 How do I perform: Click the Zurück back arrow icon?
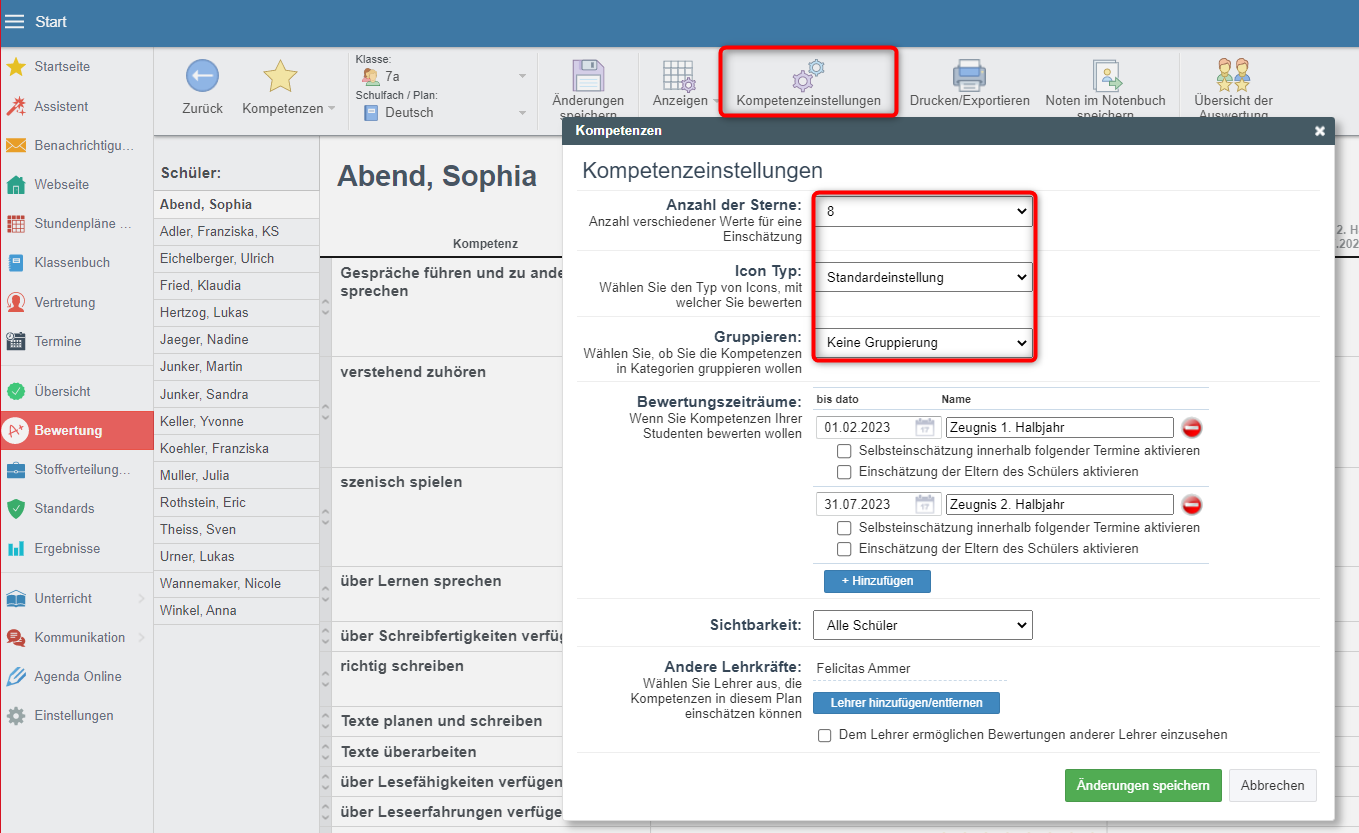coord(202,77)
